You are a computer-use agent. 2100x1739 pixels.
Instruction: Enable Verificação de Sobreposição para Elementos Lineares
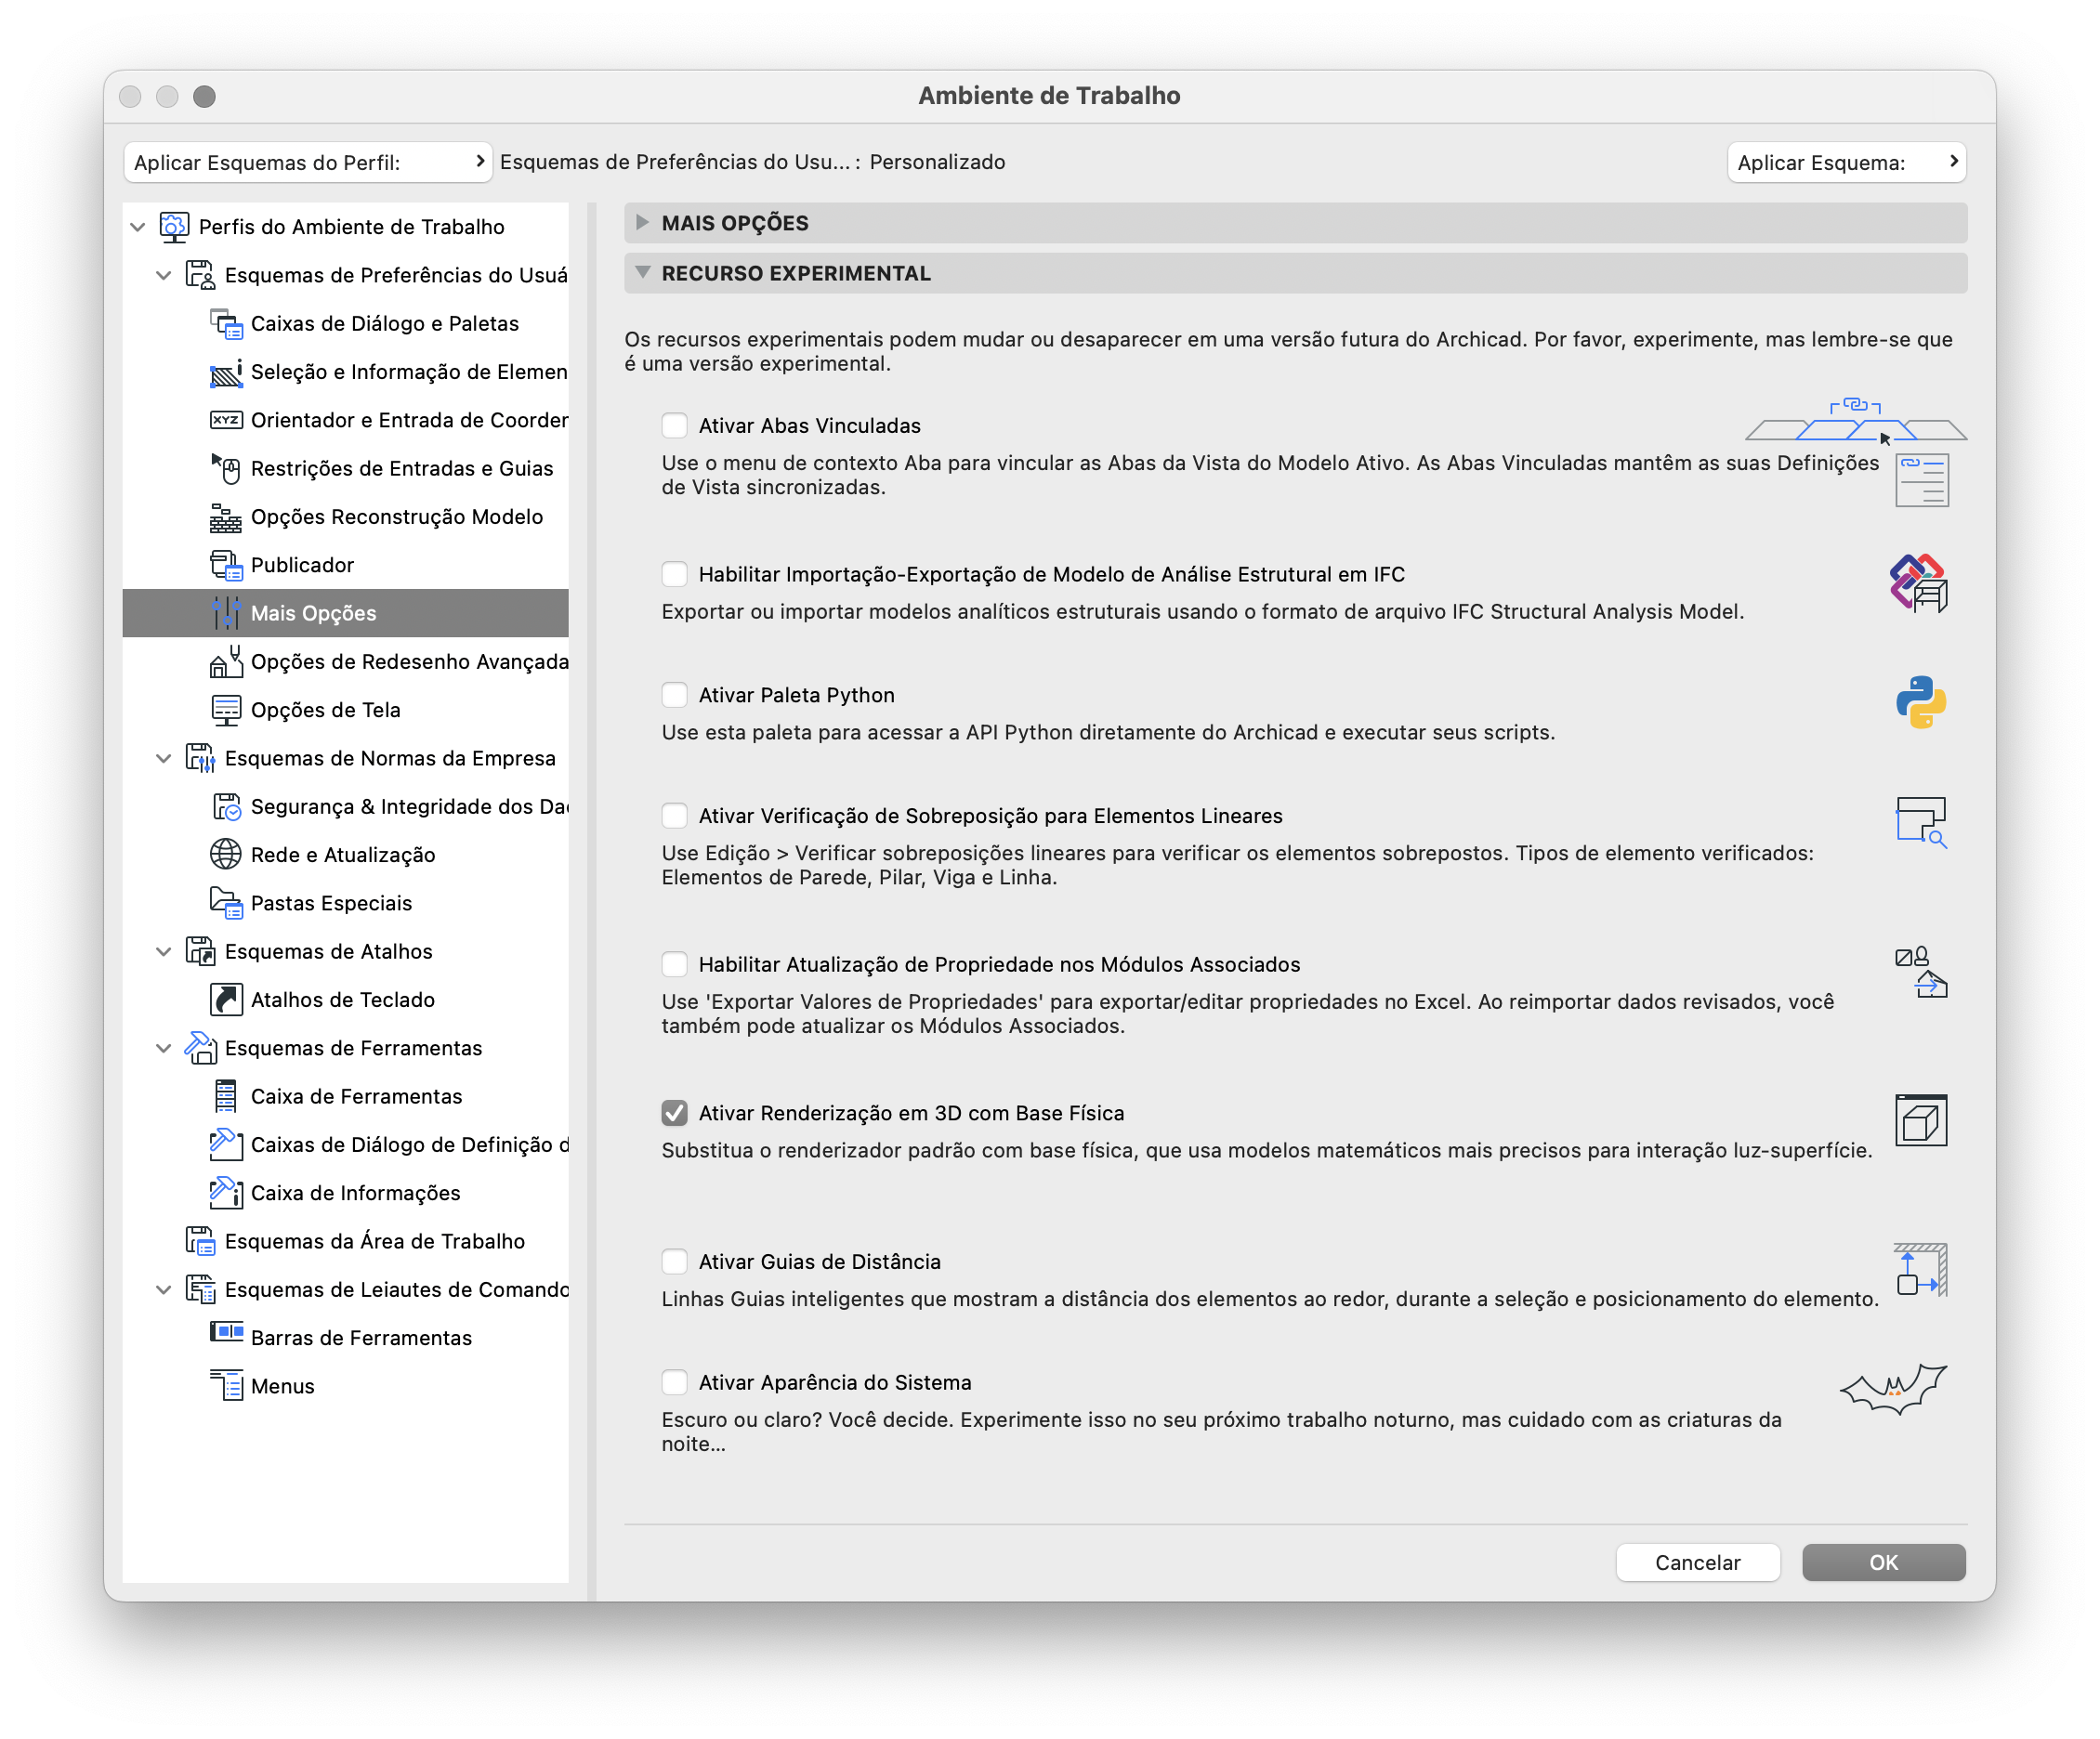[675, 816]
